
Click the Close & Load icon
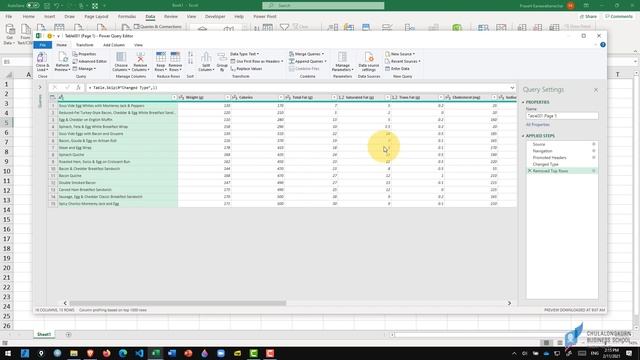(42, 58)
